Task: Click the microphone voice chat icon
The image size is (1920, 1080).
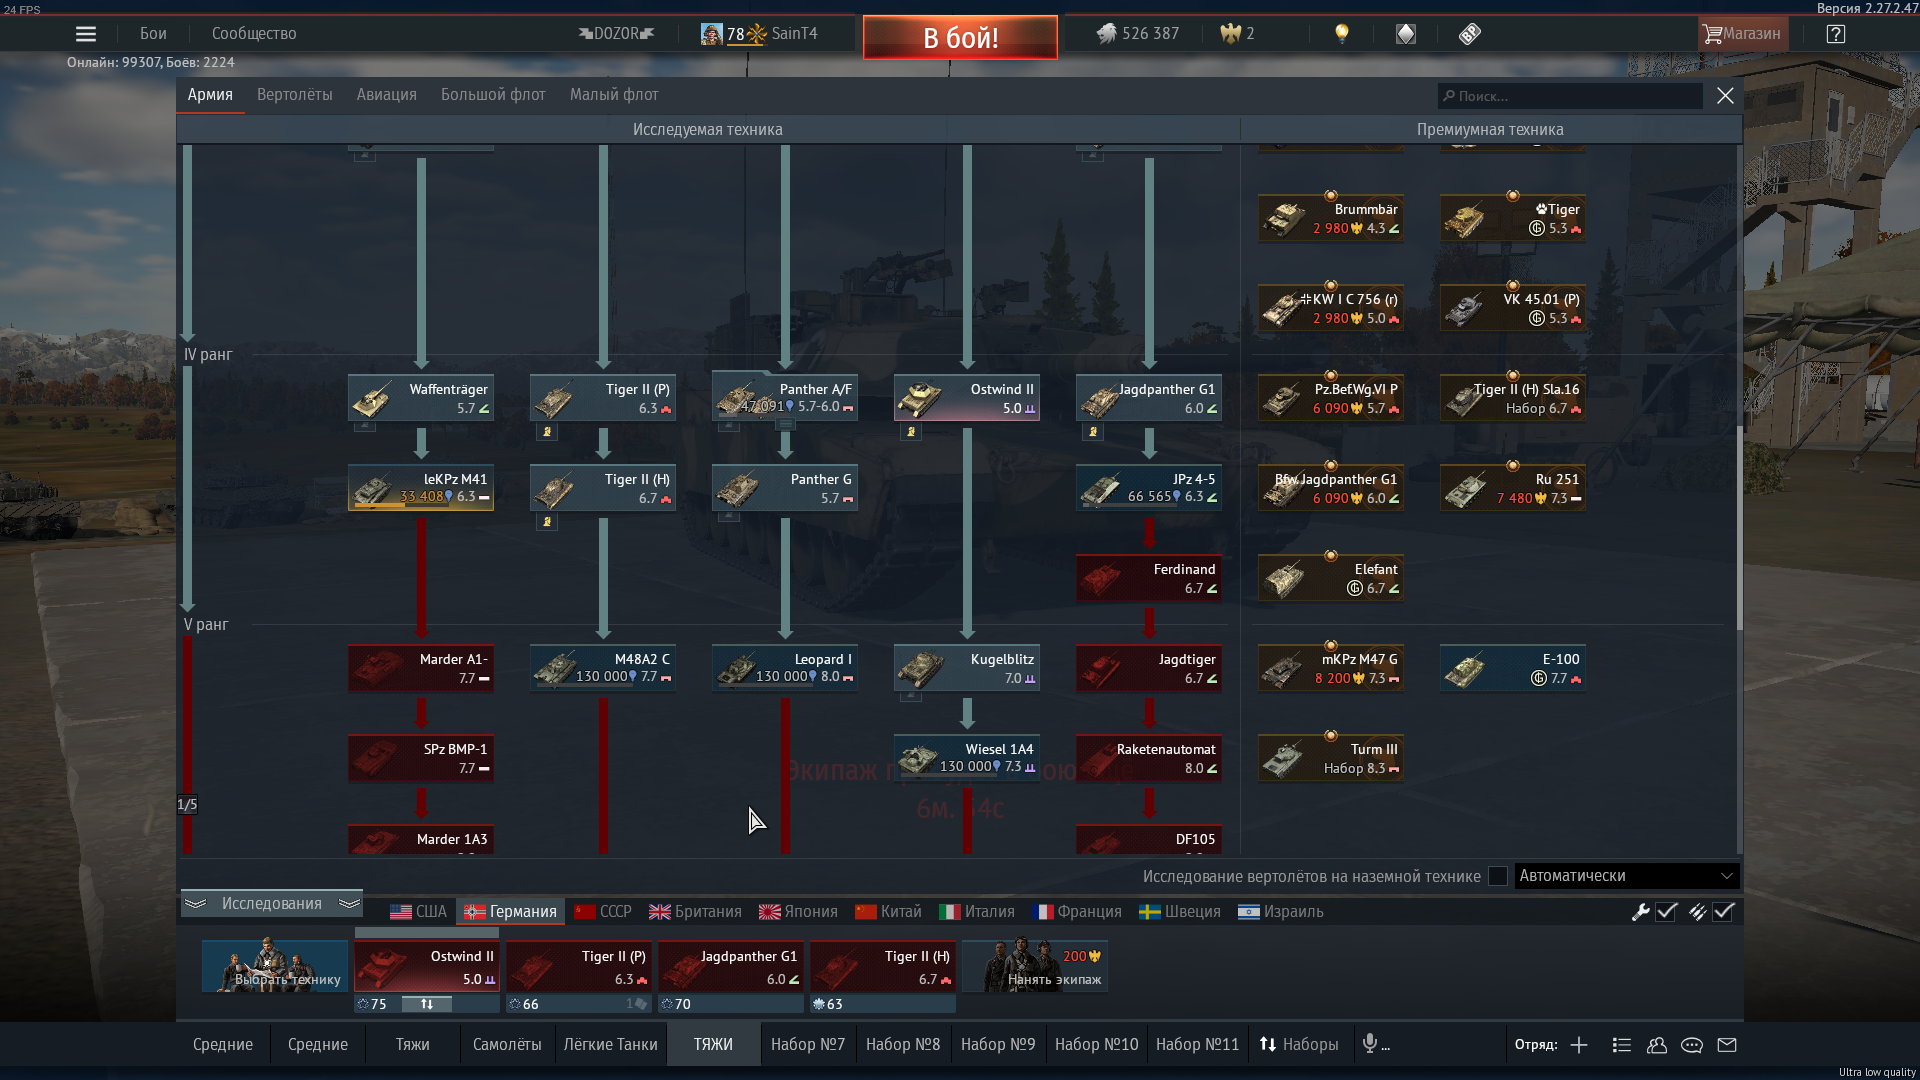Action: (x=1370, y=1044)
